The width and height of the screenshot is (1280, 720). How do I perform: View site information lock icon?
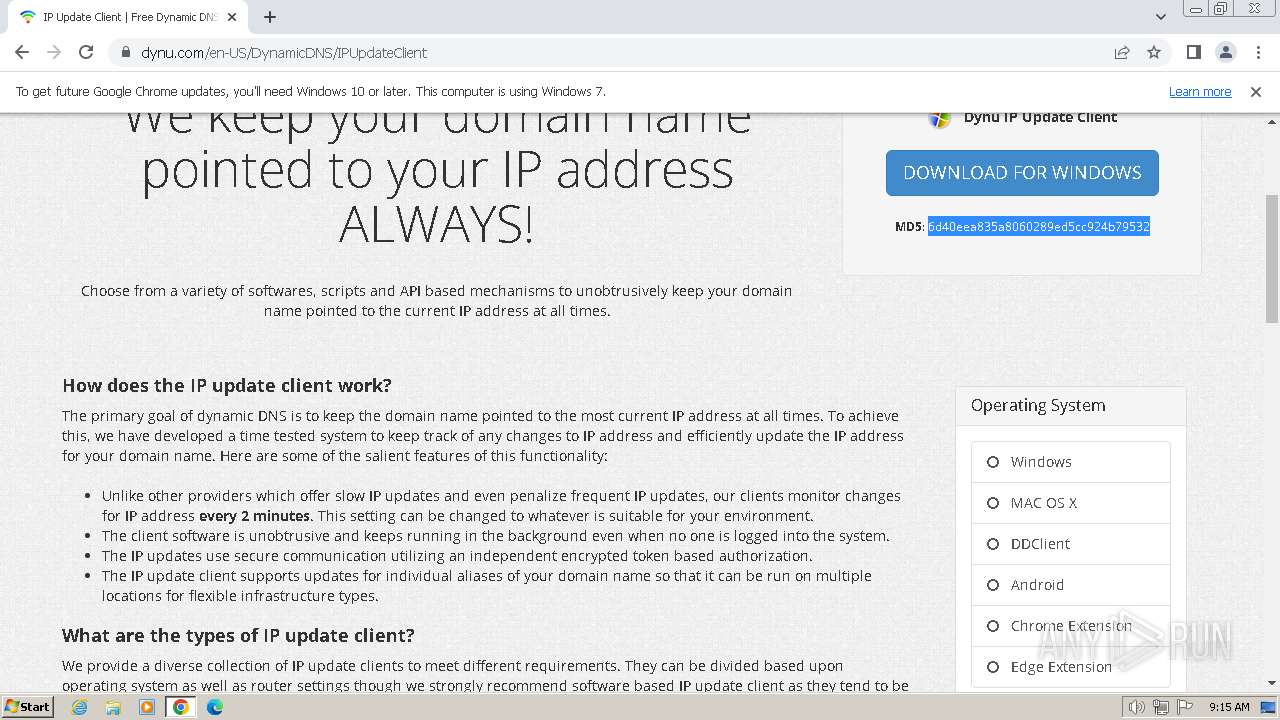126,52
